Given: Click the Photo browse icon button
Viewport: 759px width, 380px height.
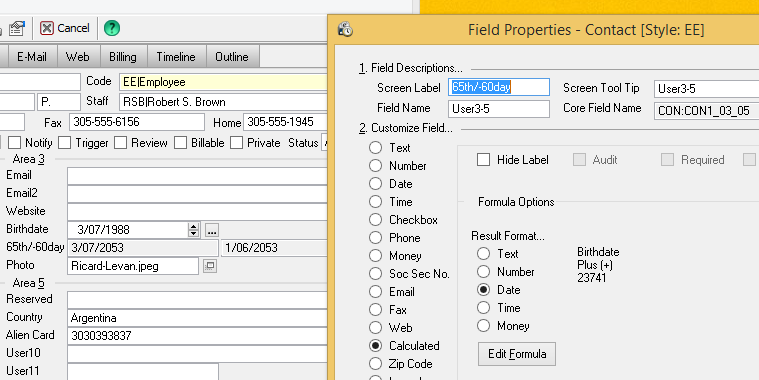Looking at the screenshot, I should click(x=210, y=266).
